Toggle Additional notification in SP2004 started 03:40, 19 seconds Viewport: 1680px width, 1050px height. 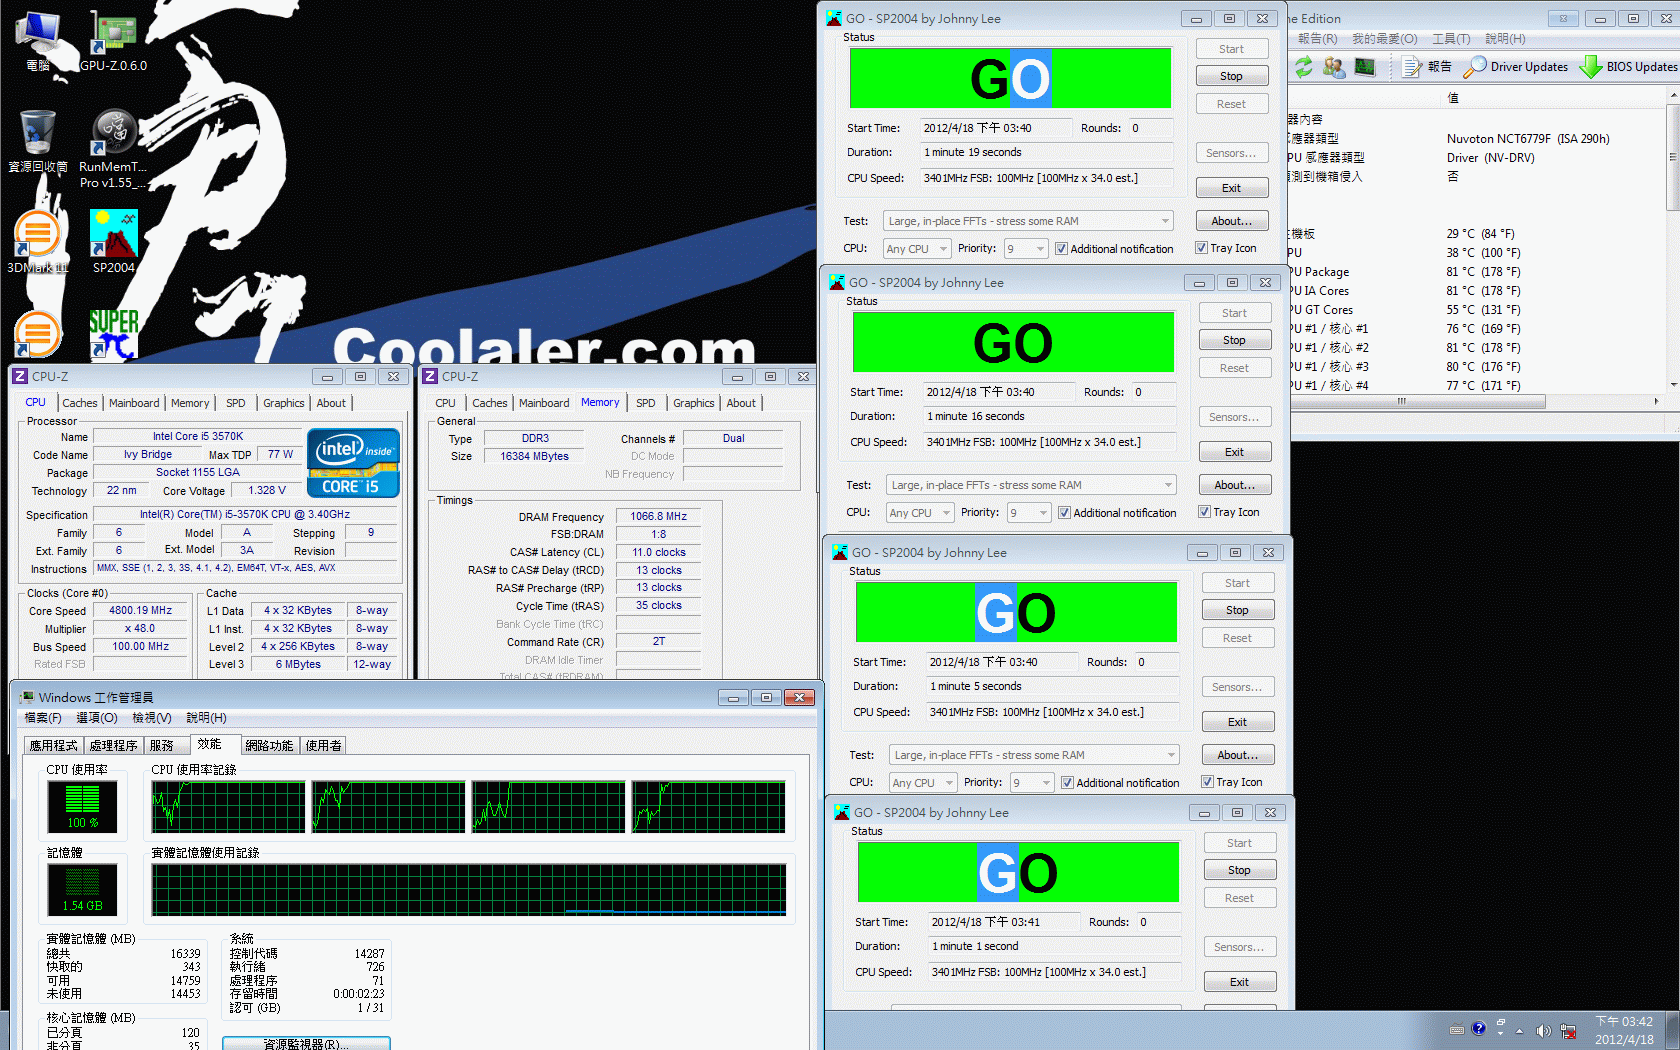[1115, 249]
